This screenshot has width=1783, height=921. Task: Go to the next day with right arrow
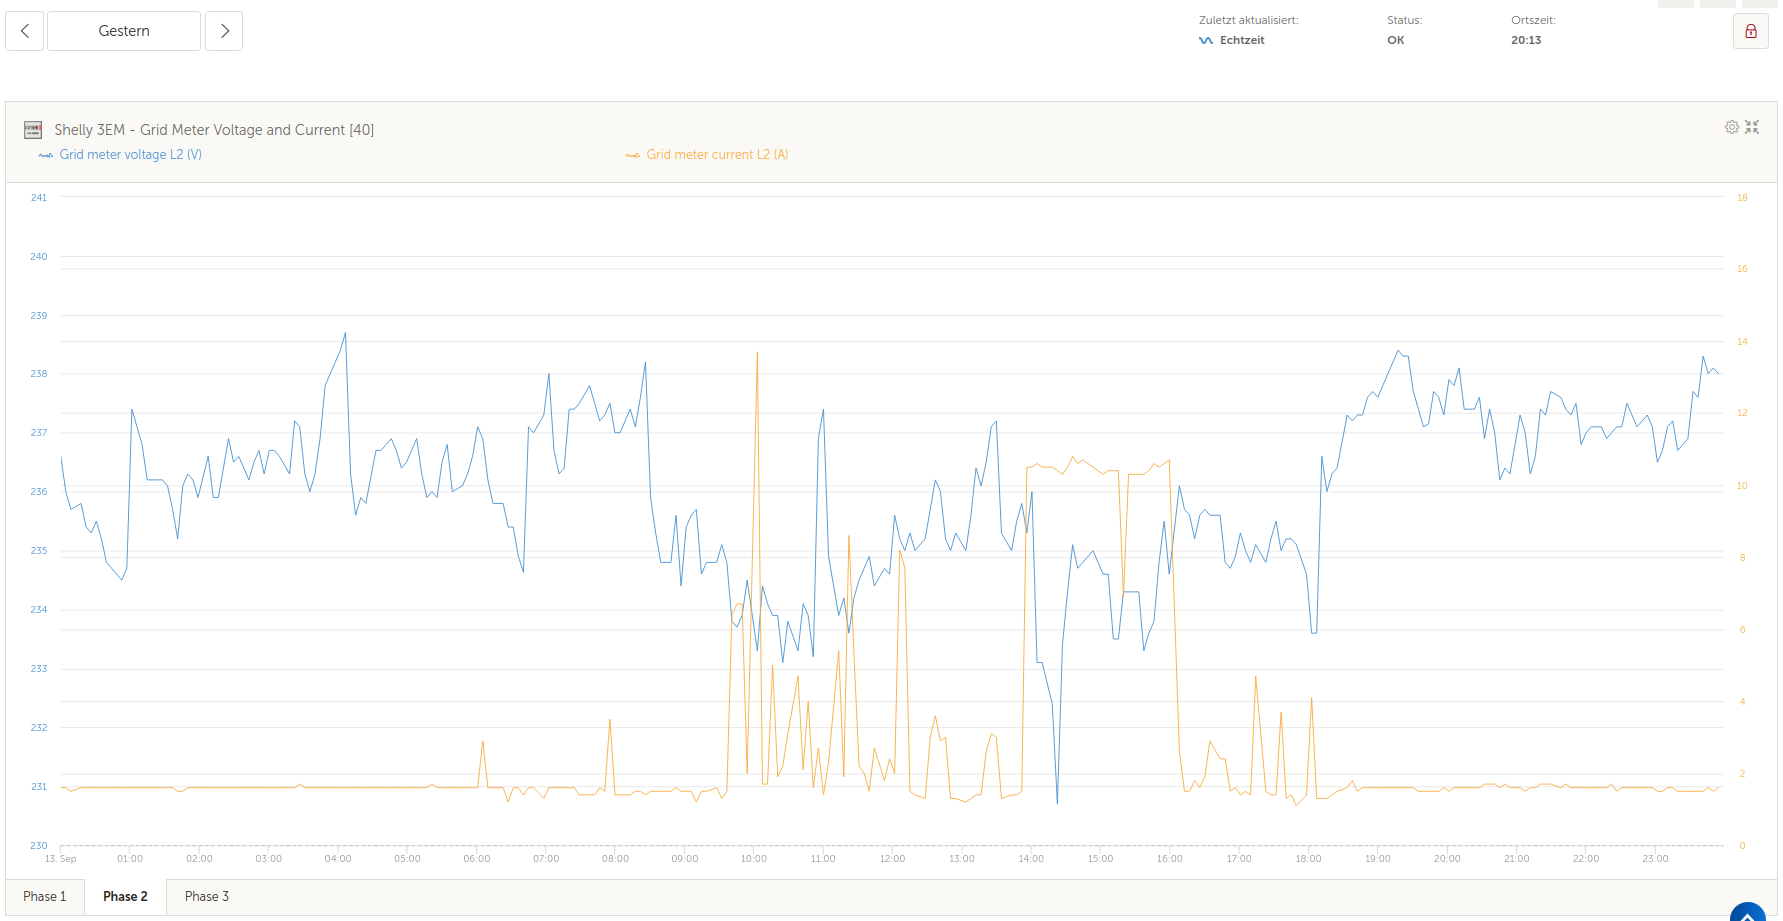(224, 31)
